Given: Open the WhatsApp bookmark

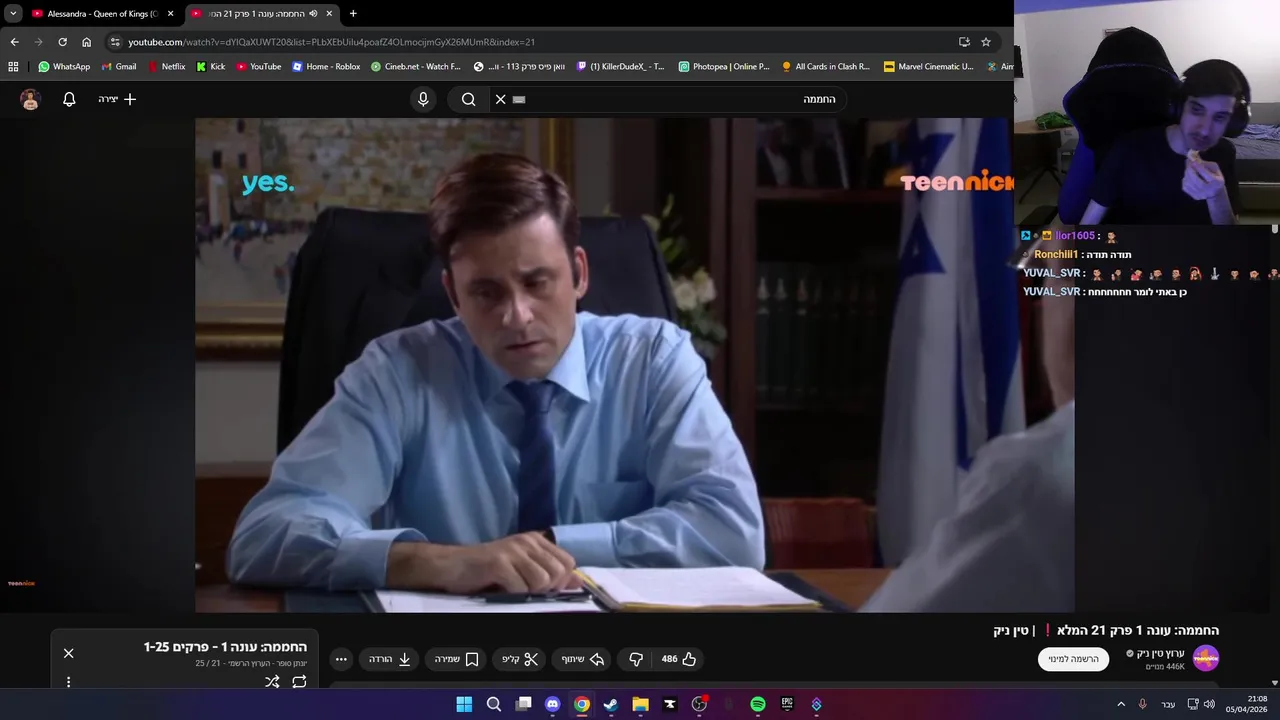Looking at the screenshot, I should 64,67.
